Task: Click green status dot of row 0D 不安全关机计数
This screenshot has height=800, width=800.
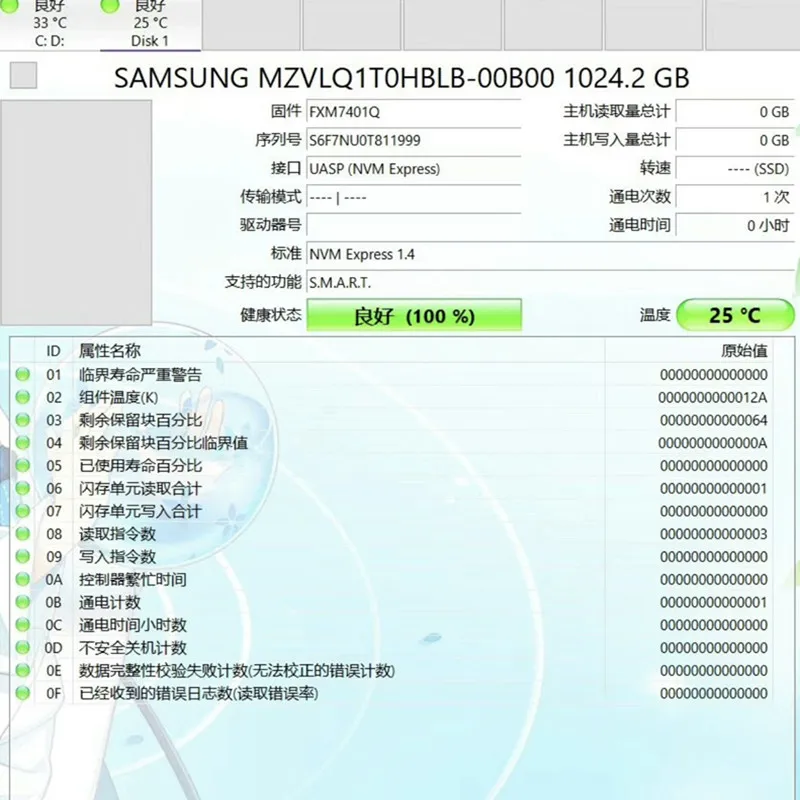Action: pyautogui.click(x=22, y=647)
